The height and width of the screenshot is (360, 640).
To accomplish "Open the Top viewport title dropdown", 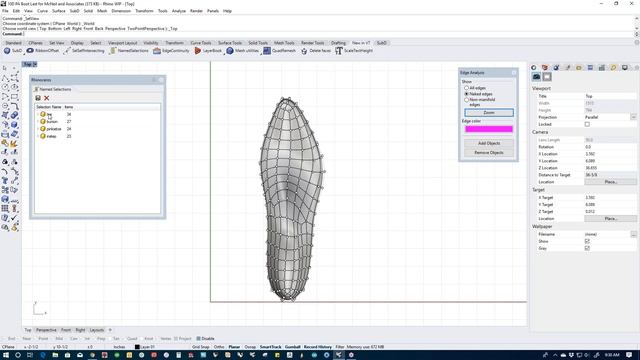I will [x=35, y=64].
